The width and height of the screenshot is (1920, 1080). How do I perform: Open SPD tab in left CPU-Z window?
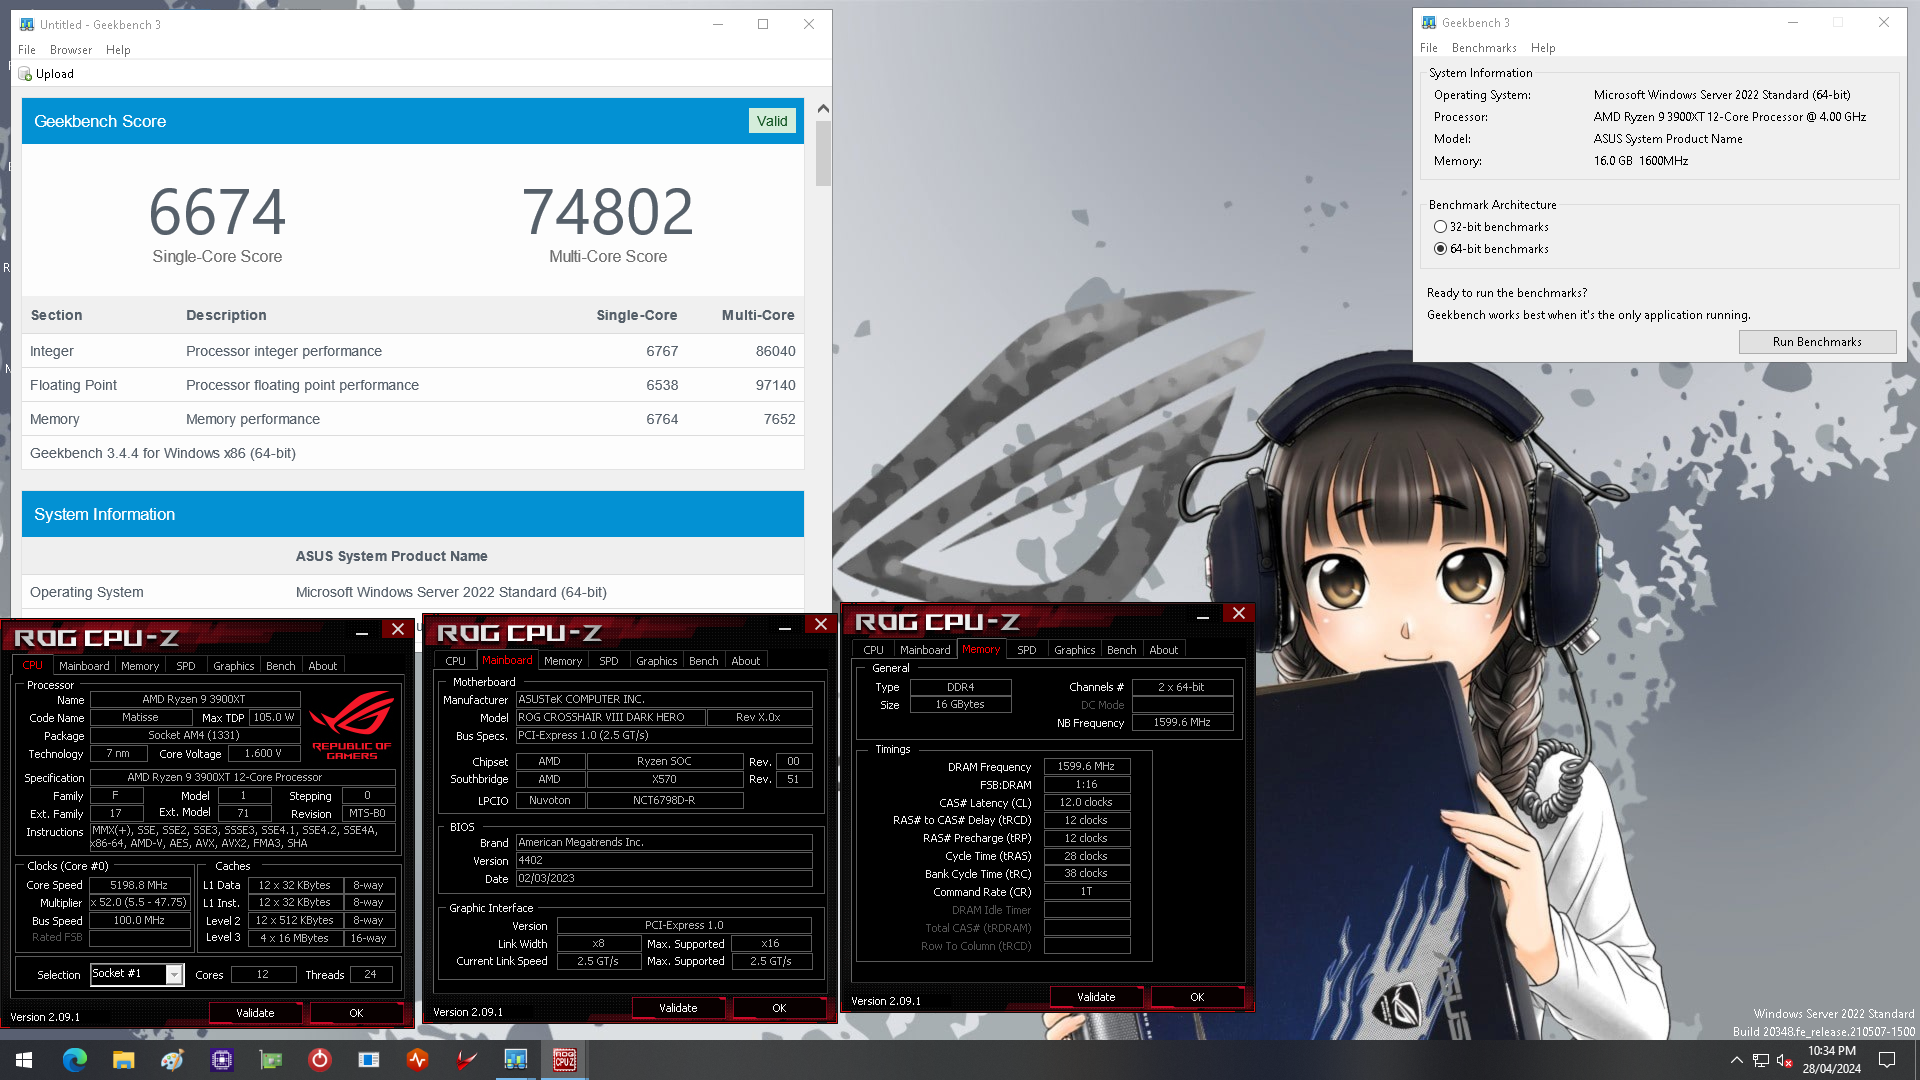[x=186, y=666]
